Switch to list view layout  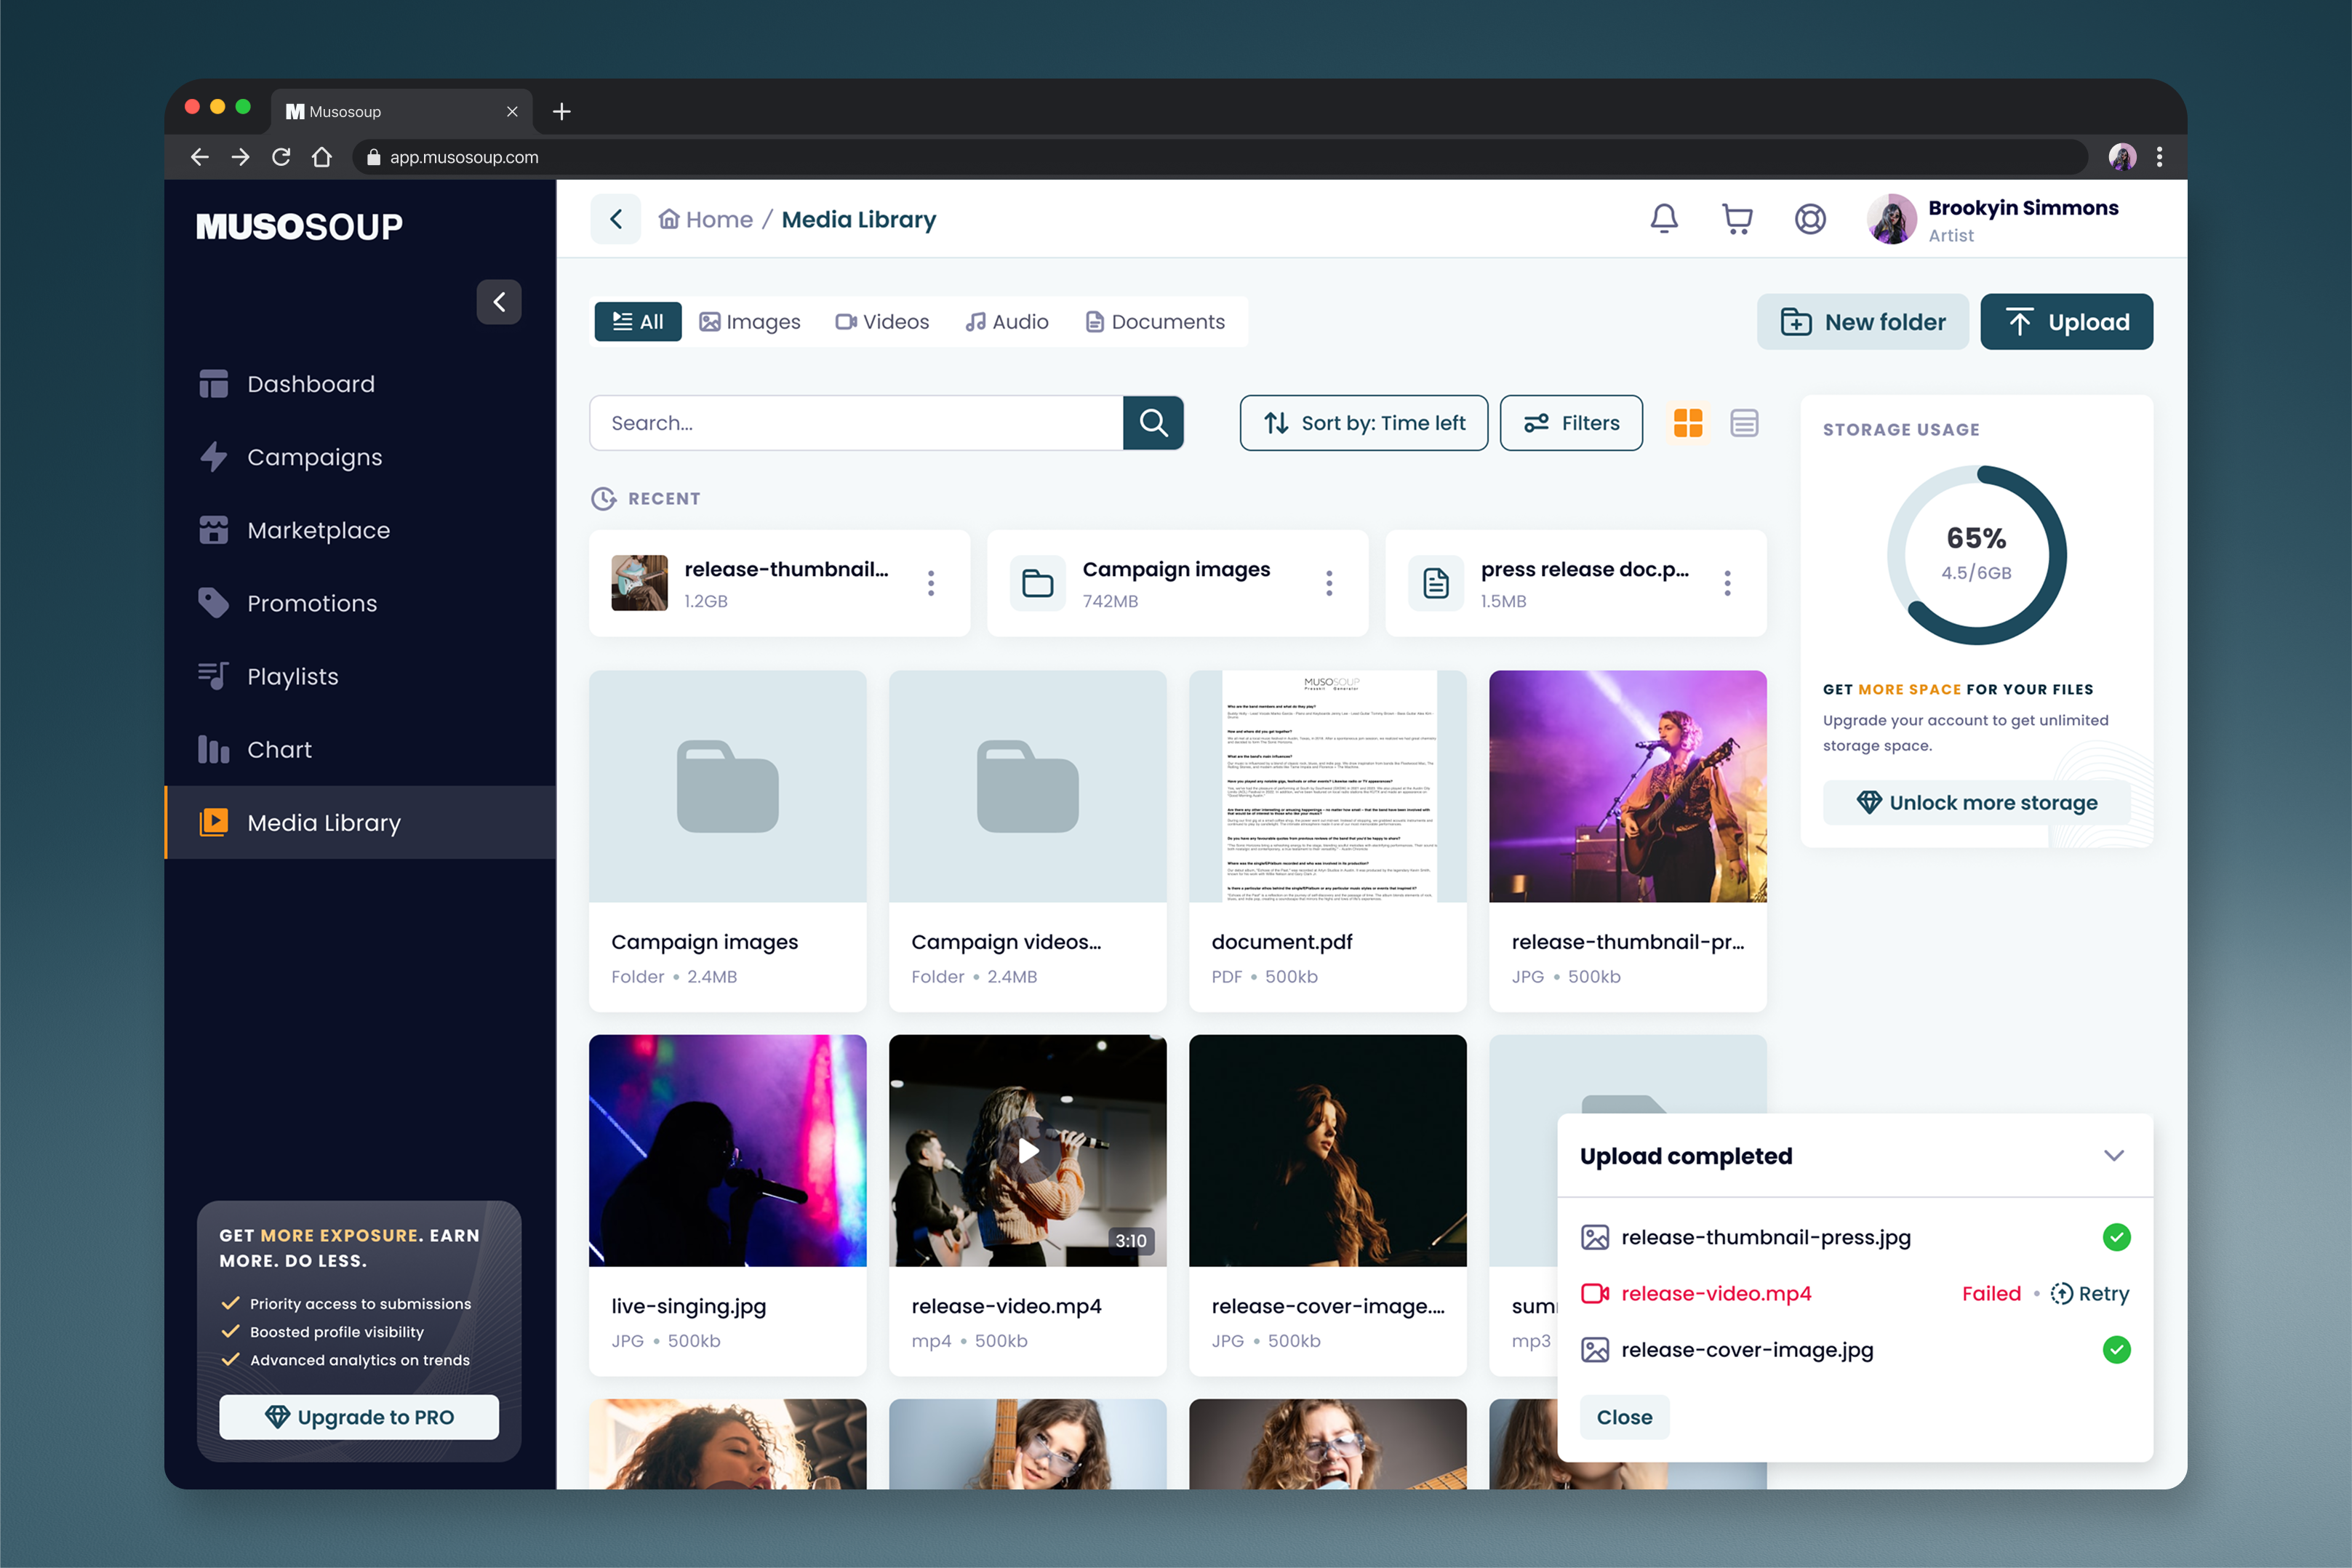coord(1744,423)
